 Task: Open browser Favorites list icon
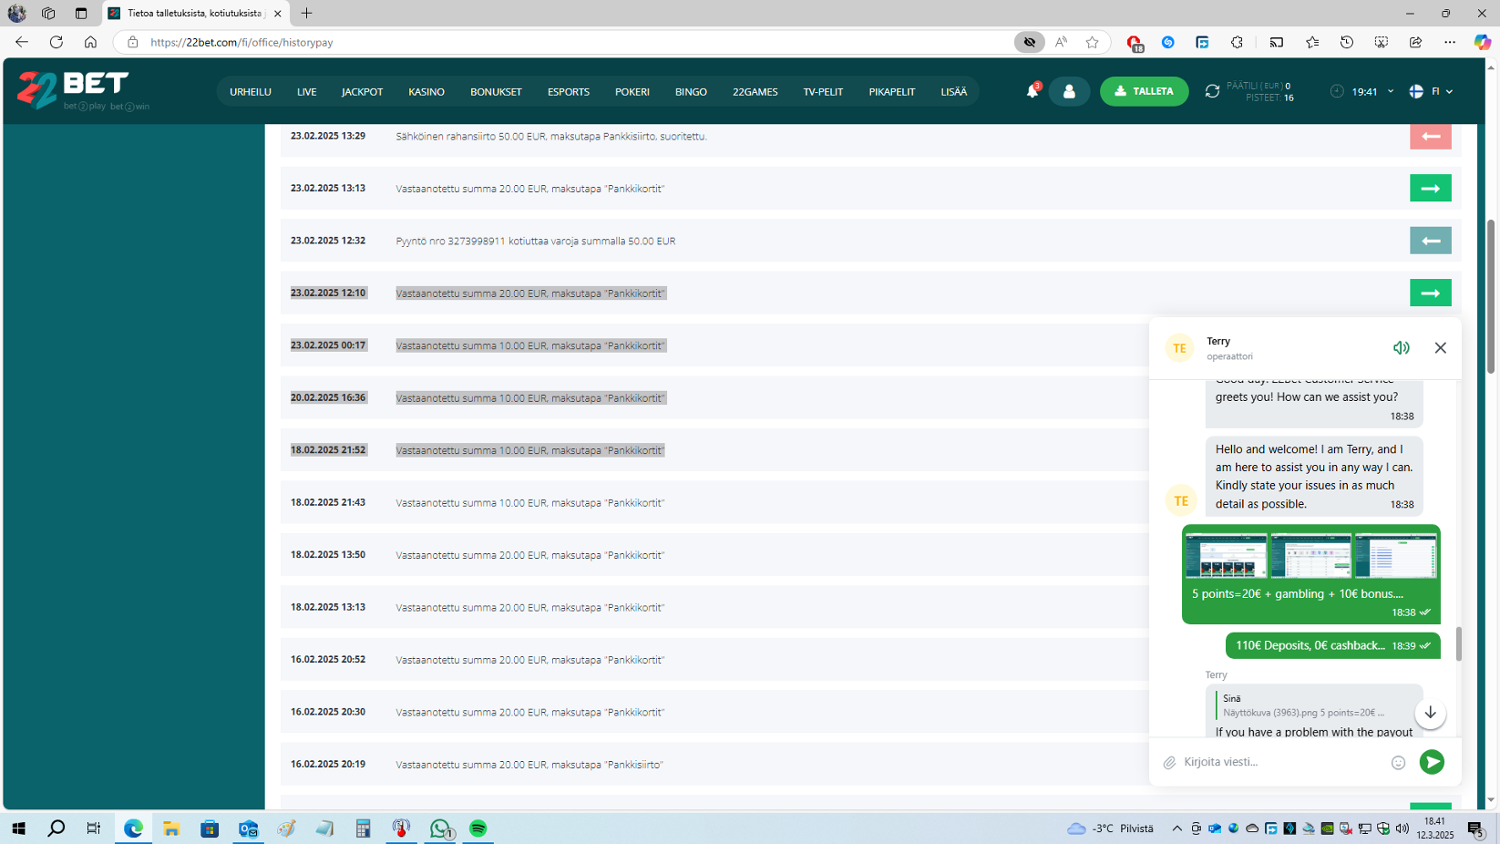[x=1312, y=42]
